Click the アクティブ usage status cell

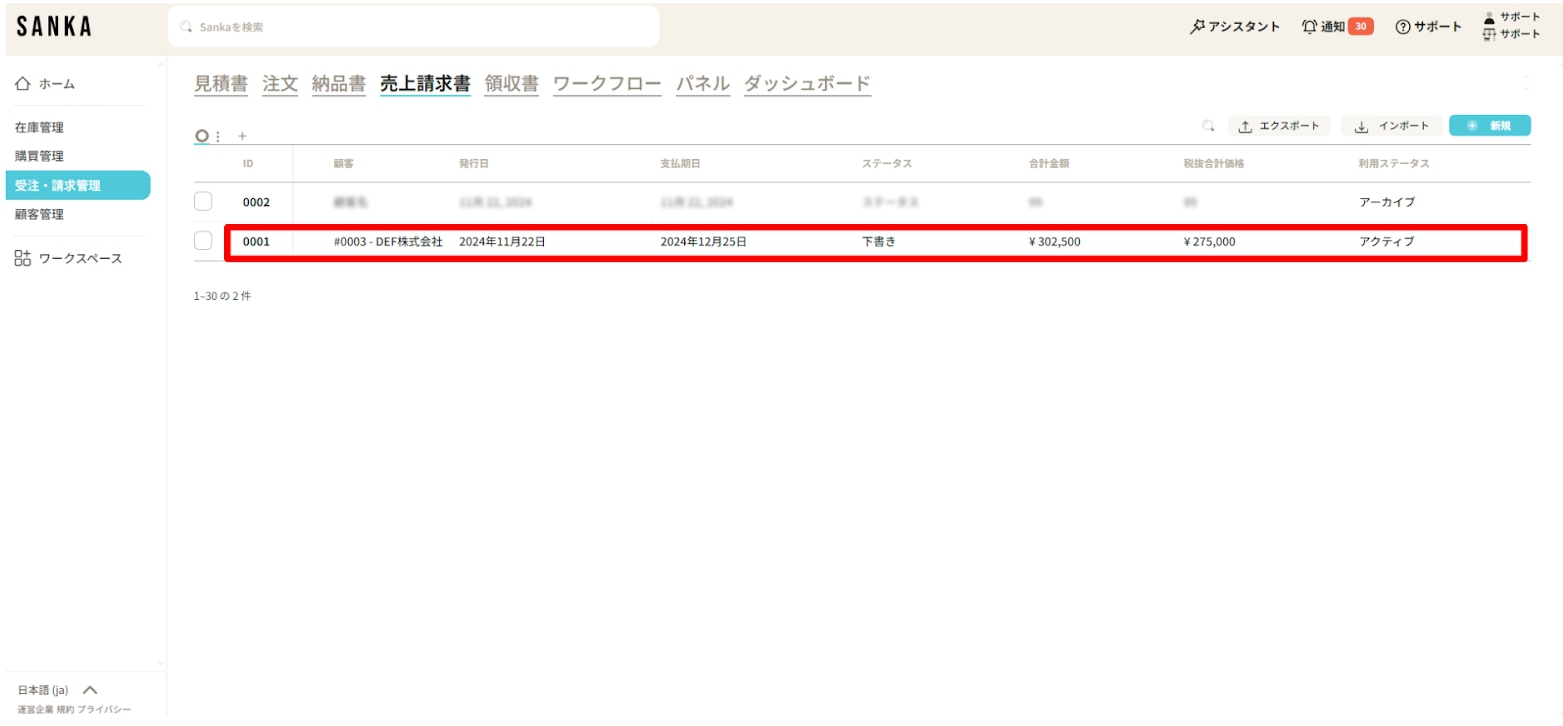[1387, 241]
